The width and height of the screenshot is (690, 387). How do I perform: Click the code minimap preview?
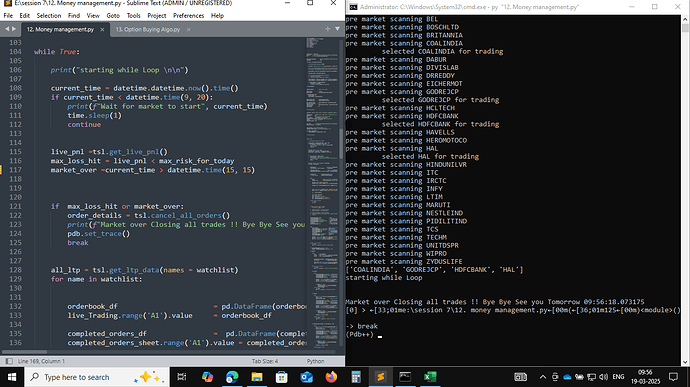[323, 185]
